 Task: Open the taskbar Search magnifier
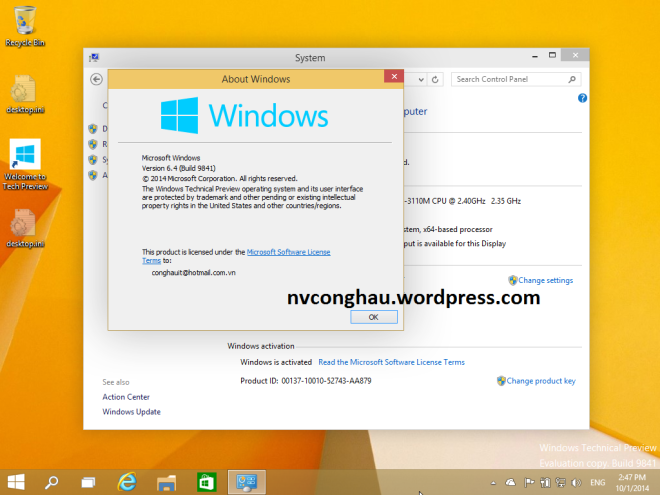[52, 482]
